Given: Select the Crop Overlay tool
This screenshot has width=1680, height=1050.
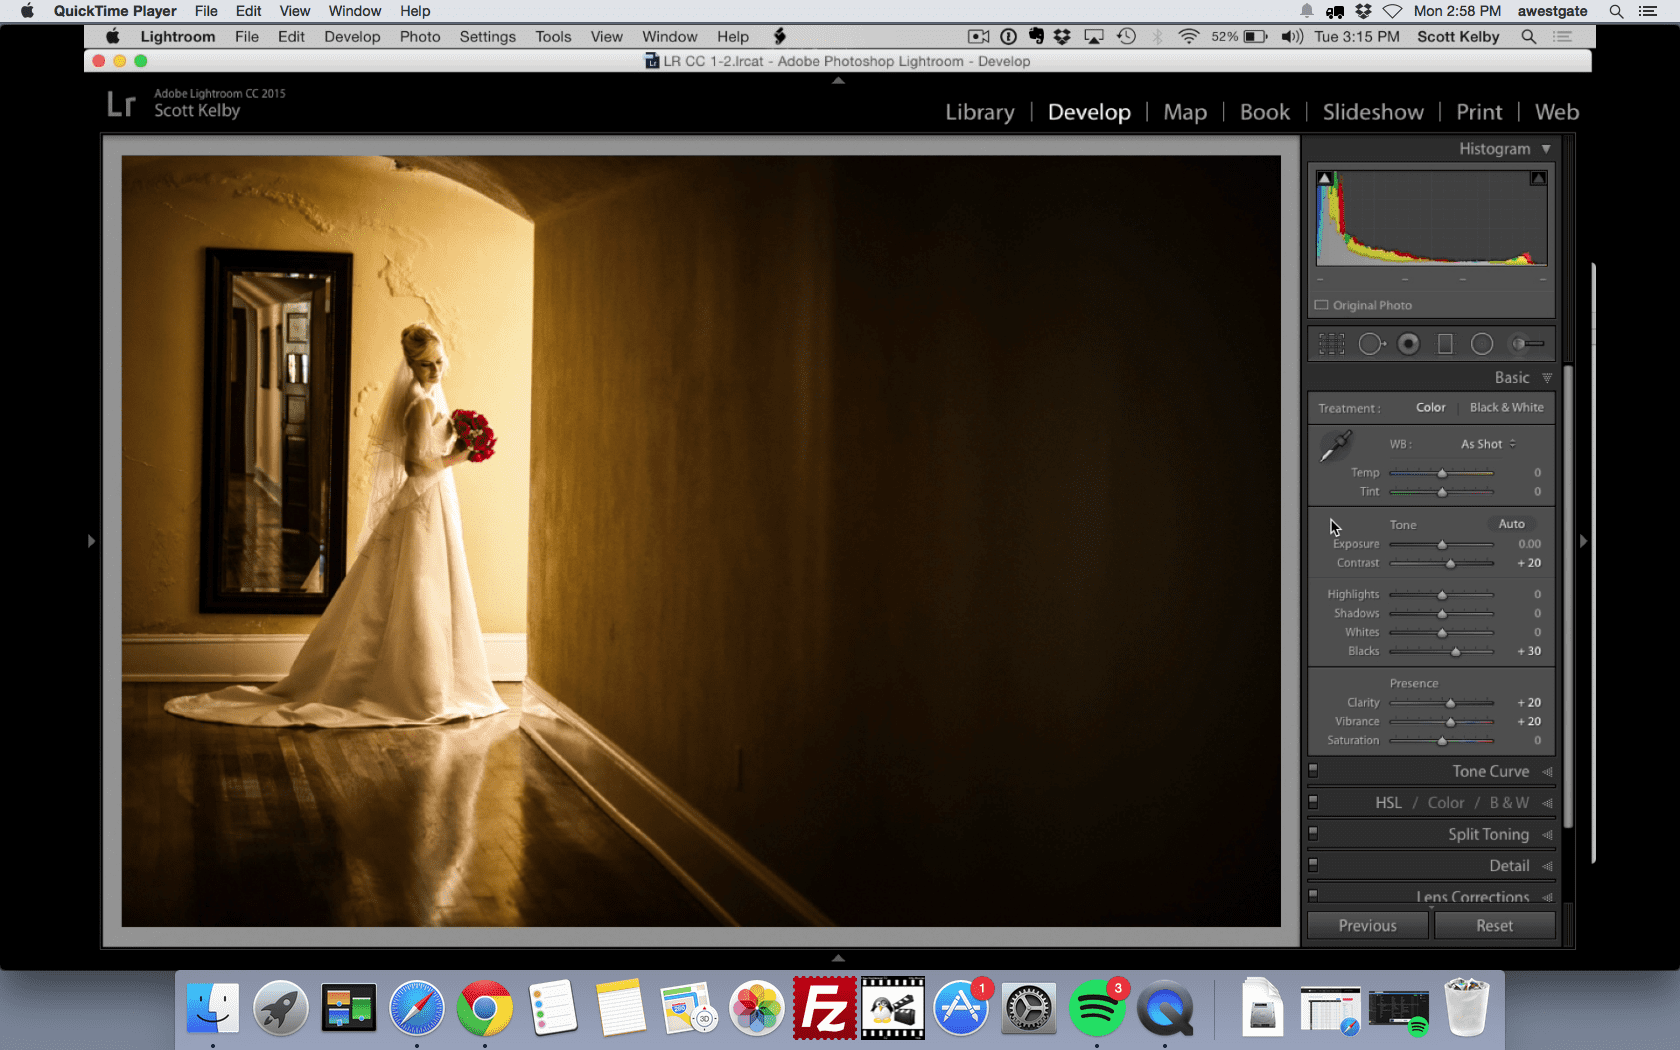Looking at the screenshot, I should 1332,343.
